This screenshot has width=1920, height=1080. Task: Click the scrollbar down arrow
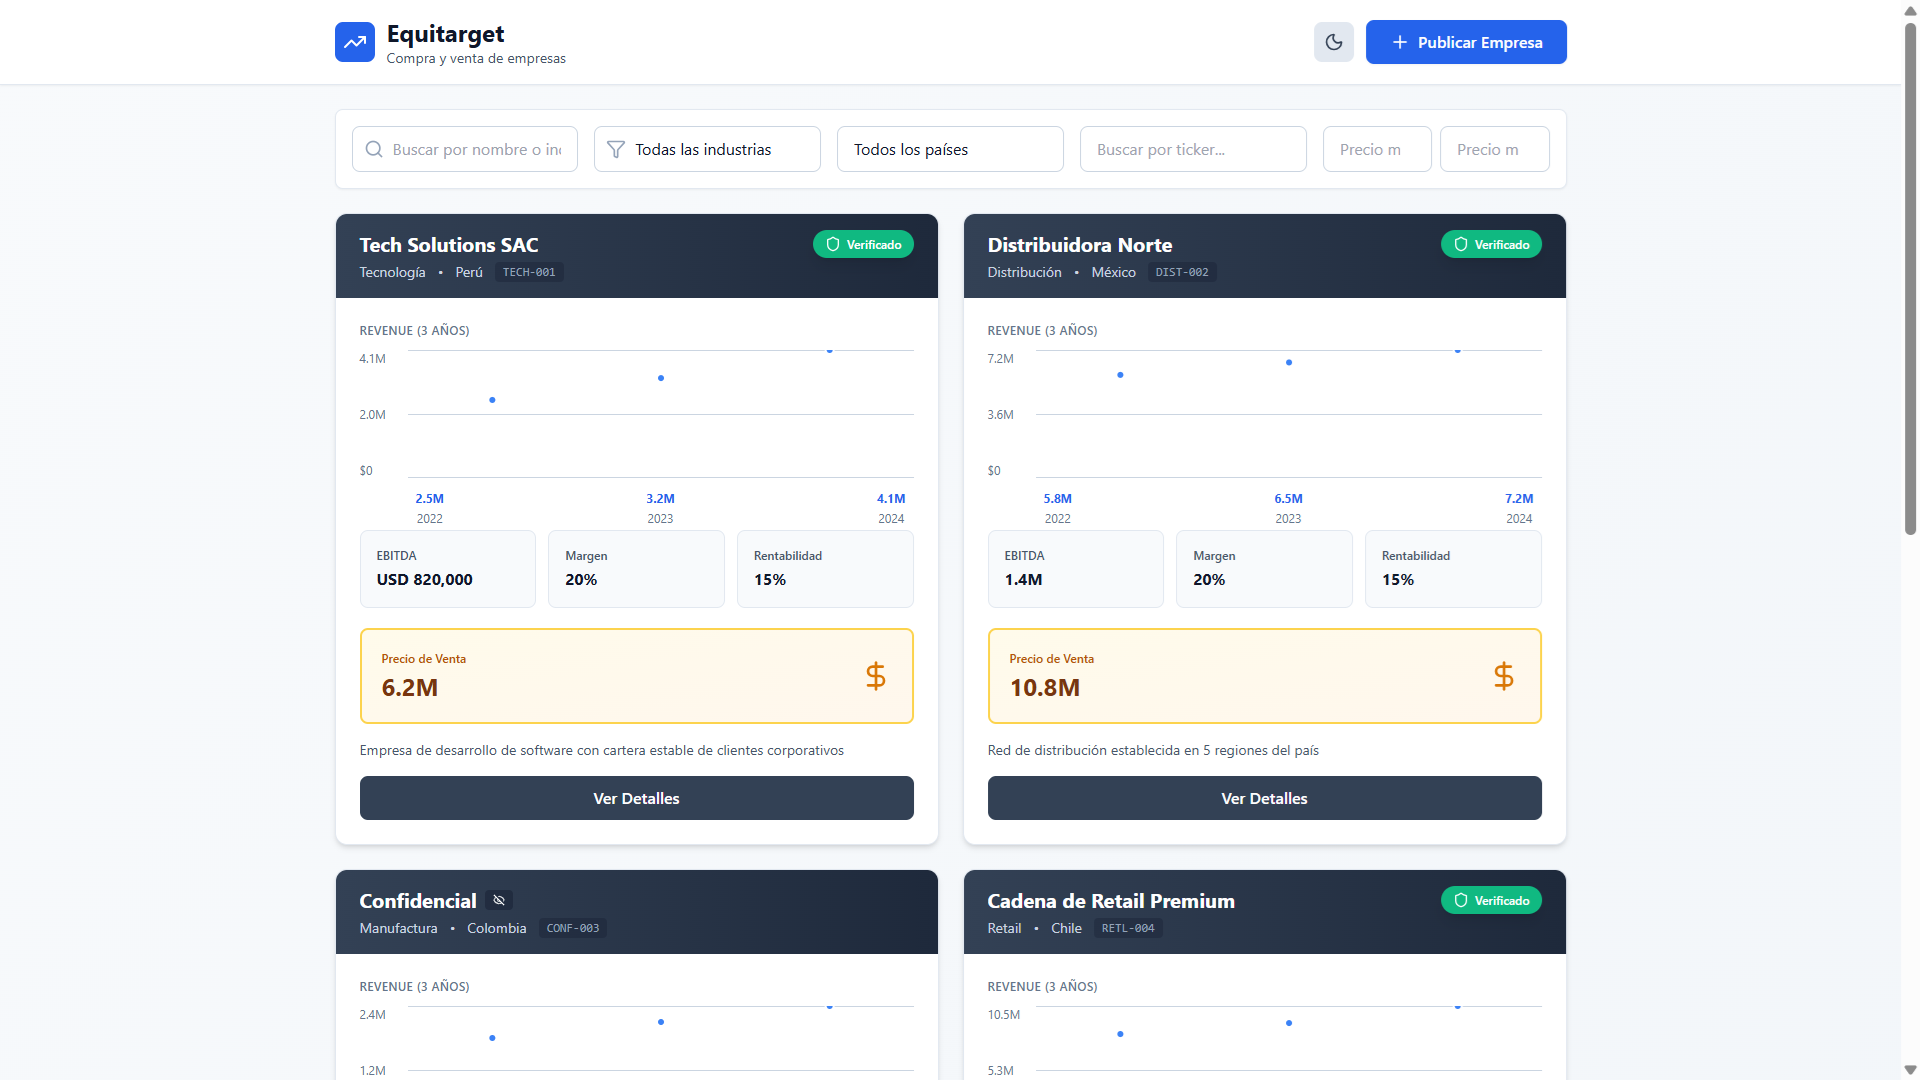coord(1910,1070)
